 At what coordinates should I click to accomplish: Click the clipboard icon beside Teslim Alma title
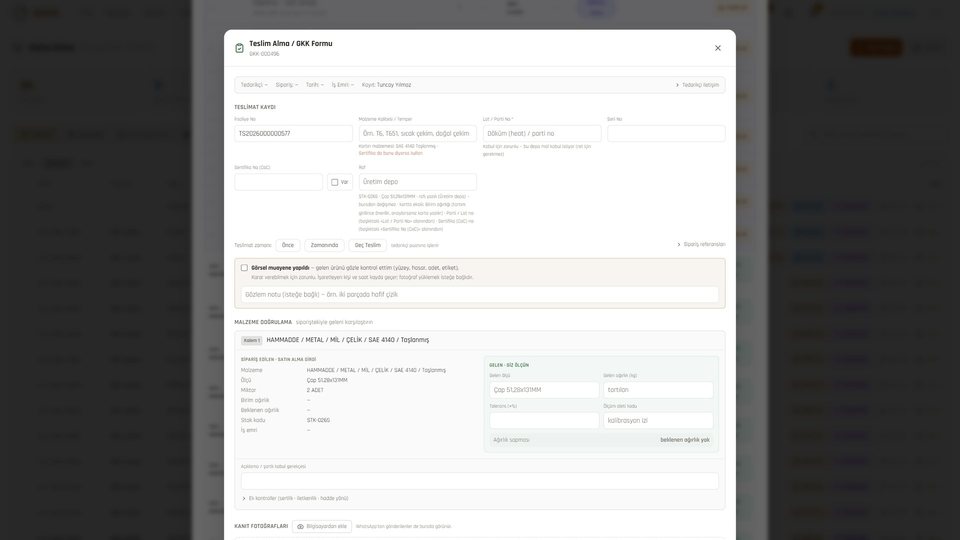coord(239,48)
